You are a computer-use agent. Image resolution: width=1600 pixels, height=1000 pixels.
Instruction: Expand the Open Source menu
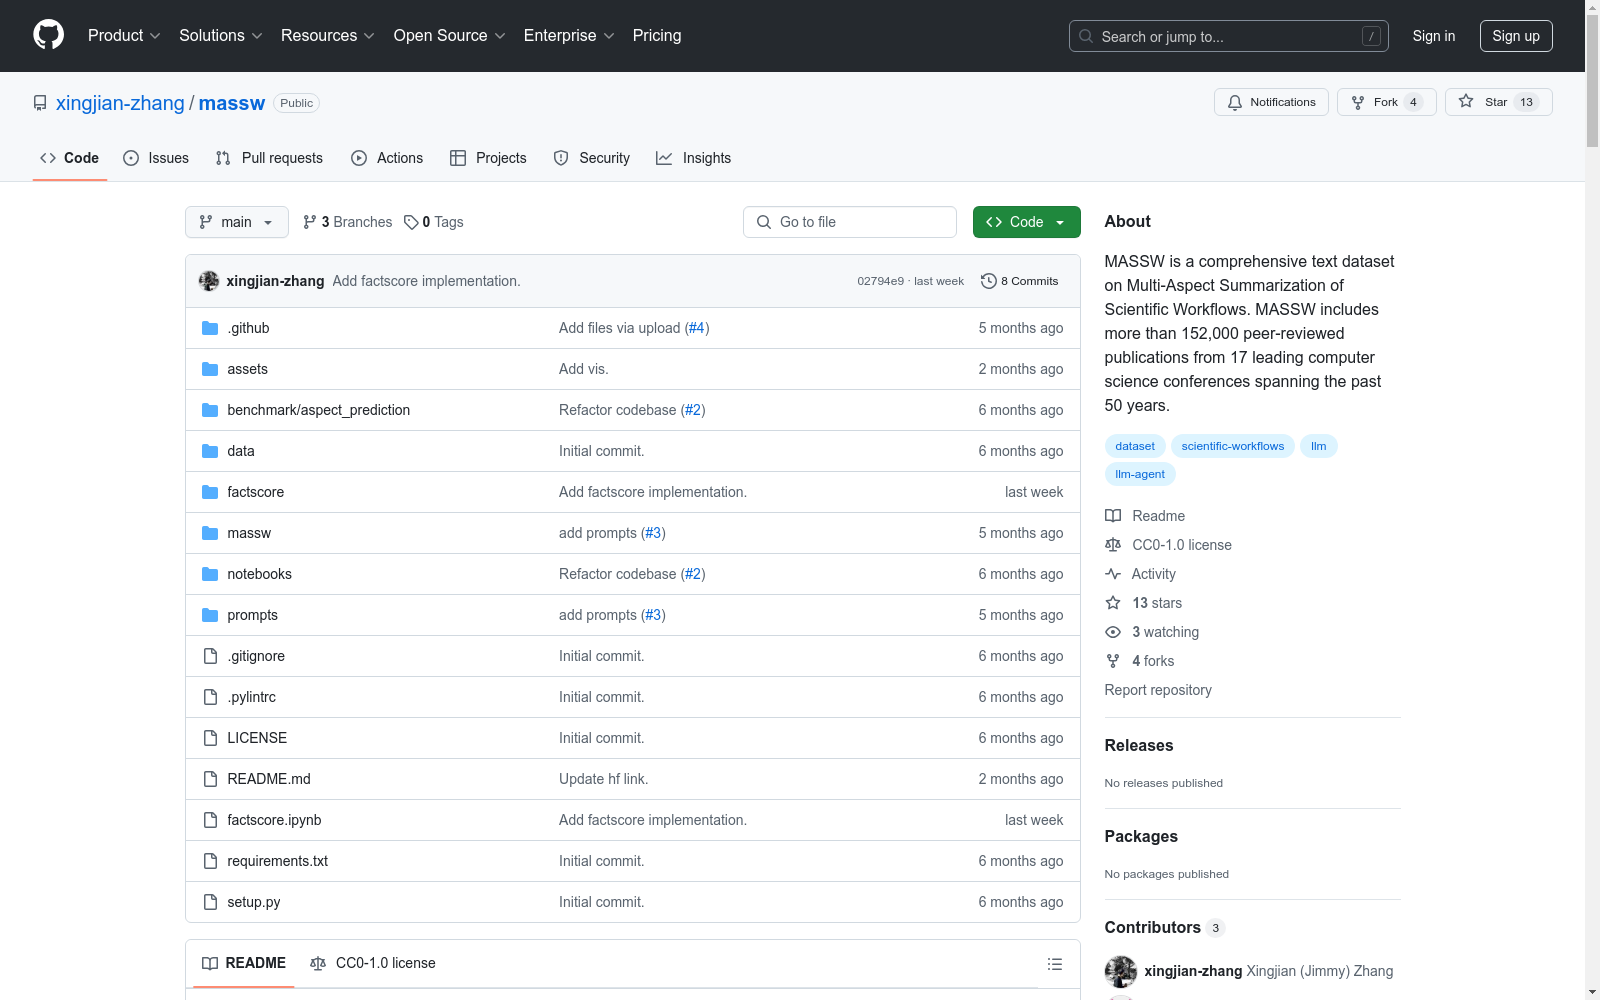450,36
